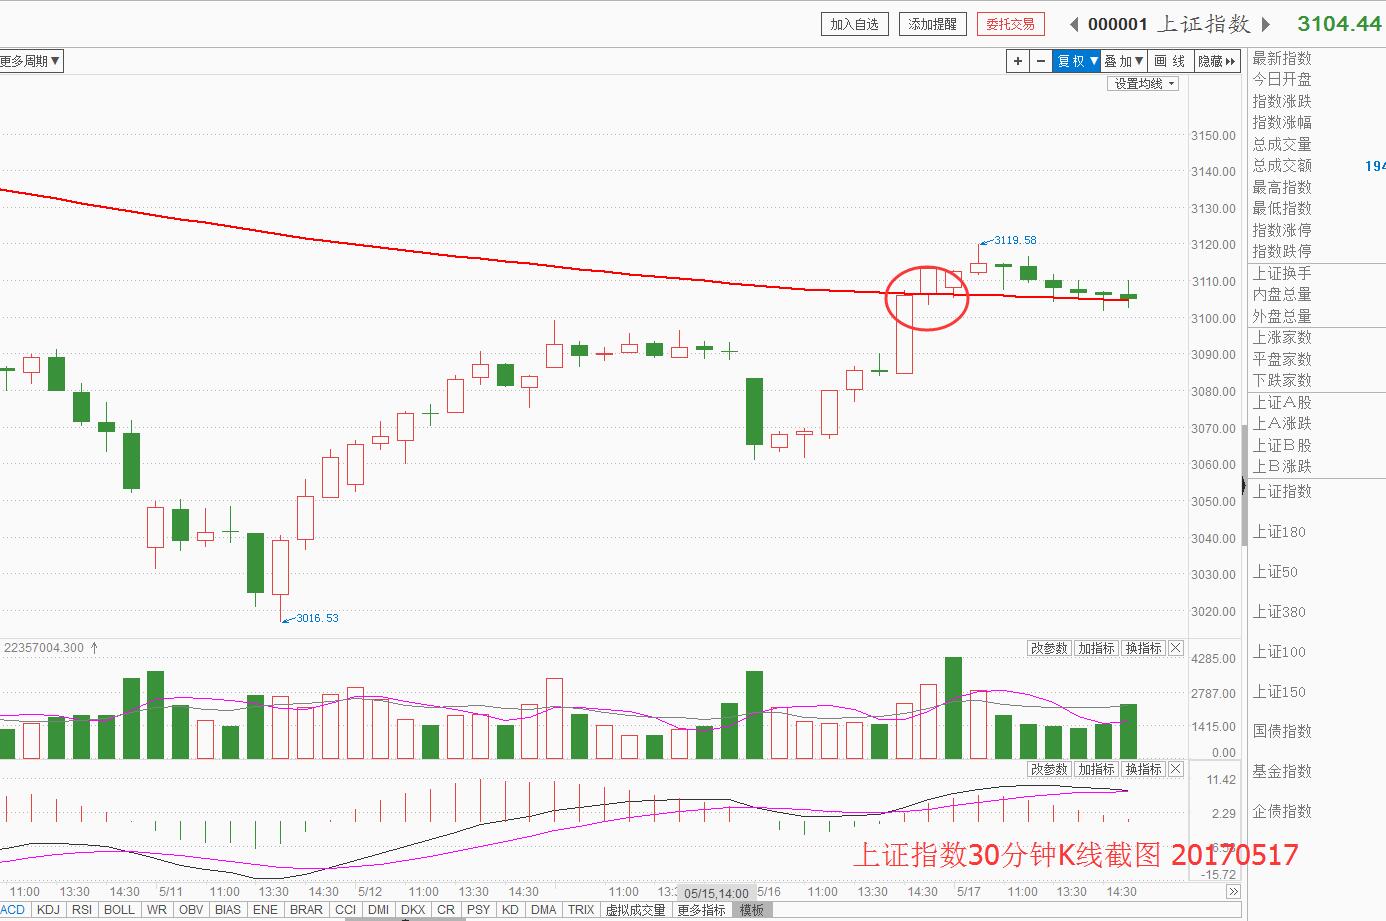Switch to the DMA indicator tab

point(544,910)
